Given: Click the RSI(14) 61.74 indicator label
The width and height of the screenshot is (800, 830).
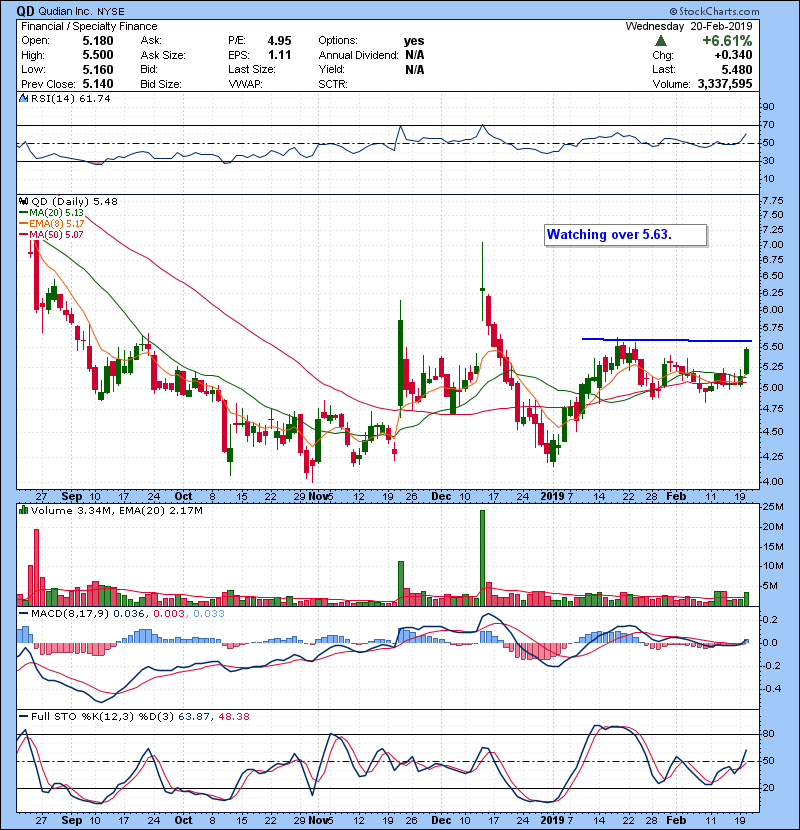Looking at the screenshot, I should (x=70, y=98).
